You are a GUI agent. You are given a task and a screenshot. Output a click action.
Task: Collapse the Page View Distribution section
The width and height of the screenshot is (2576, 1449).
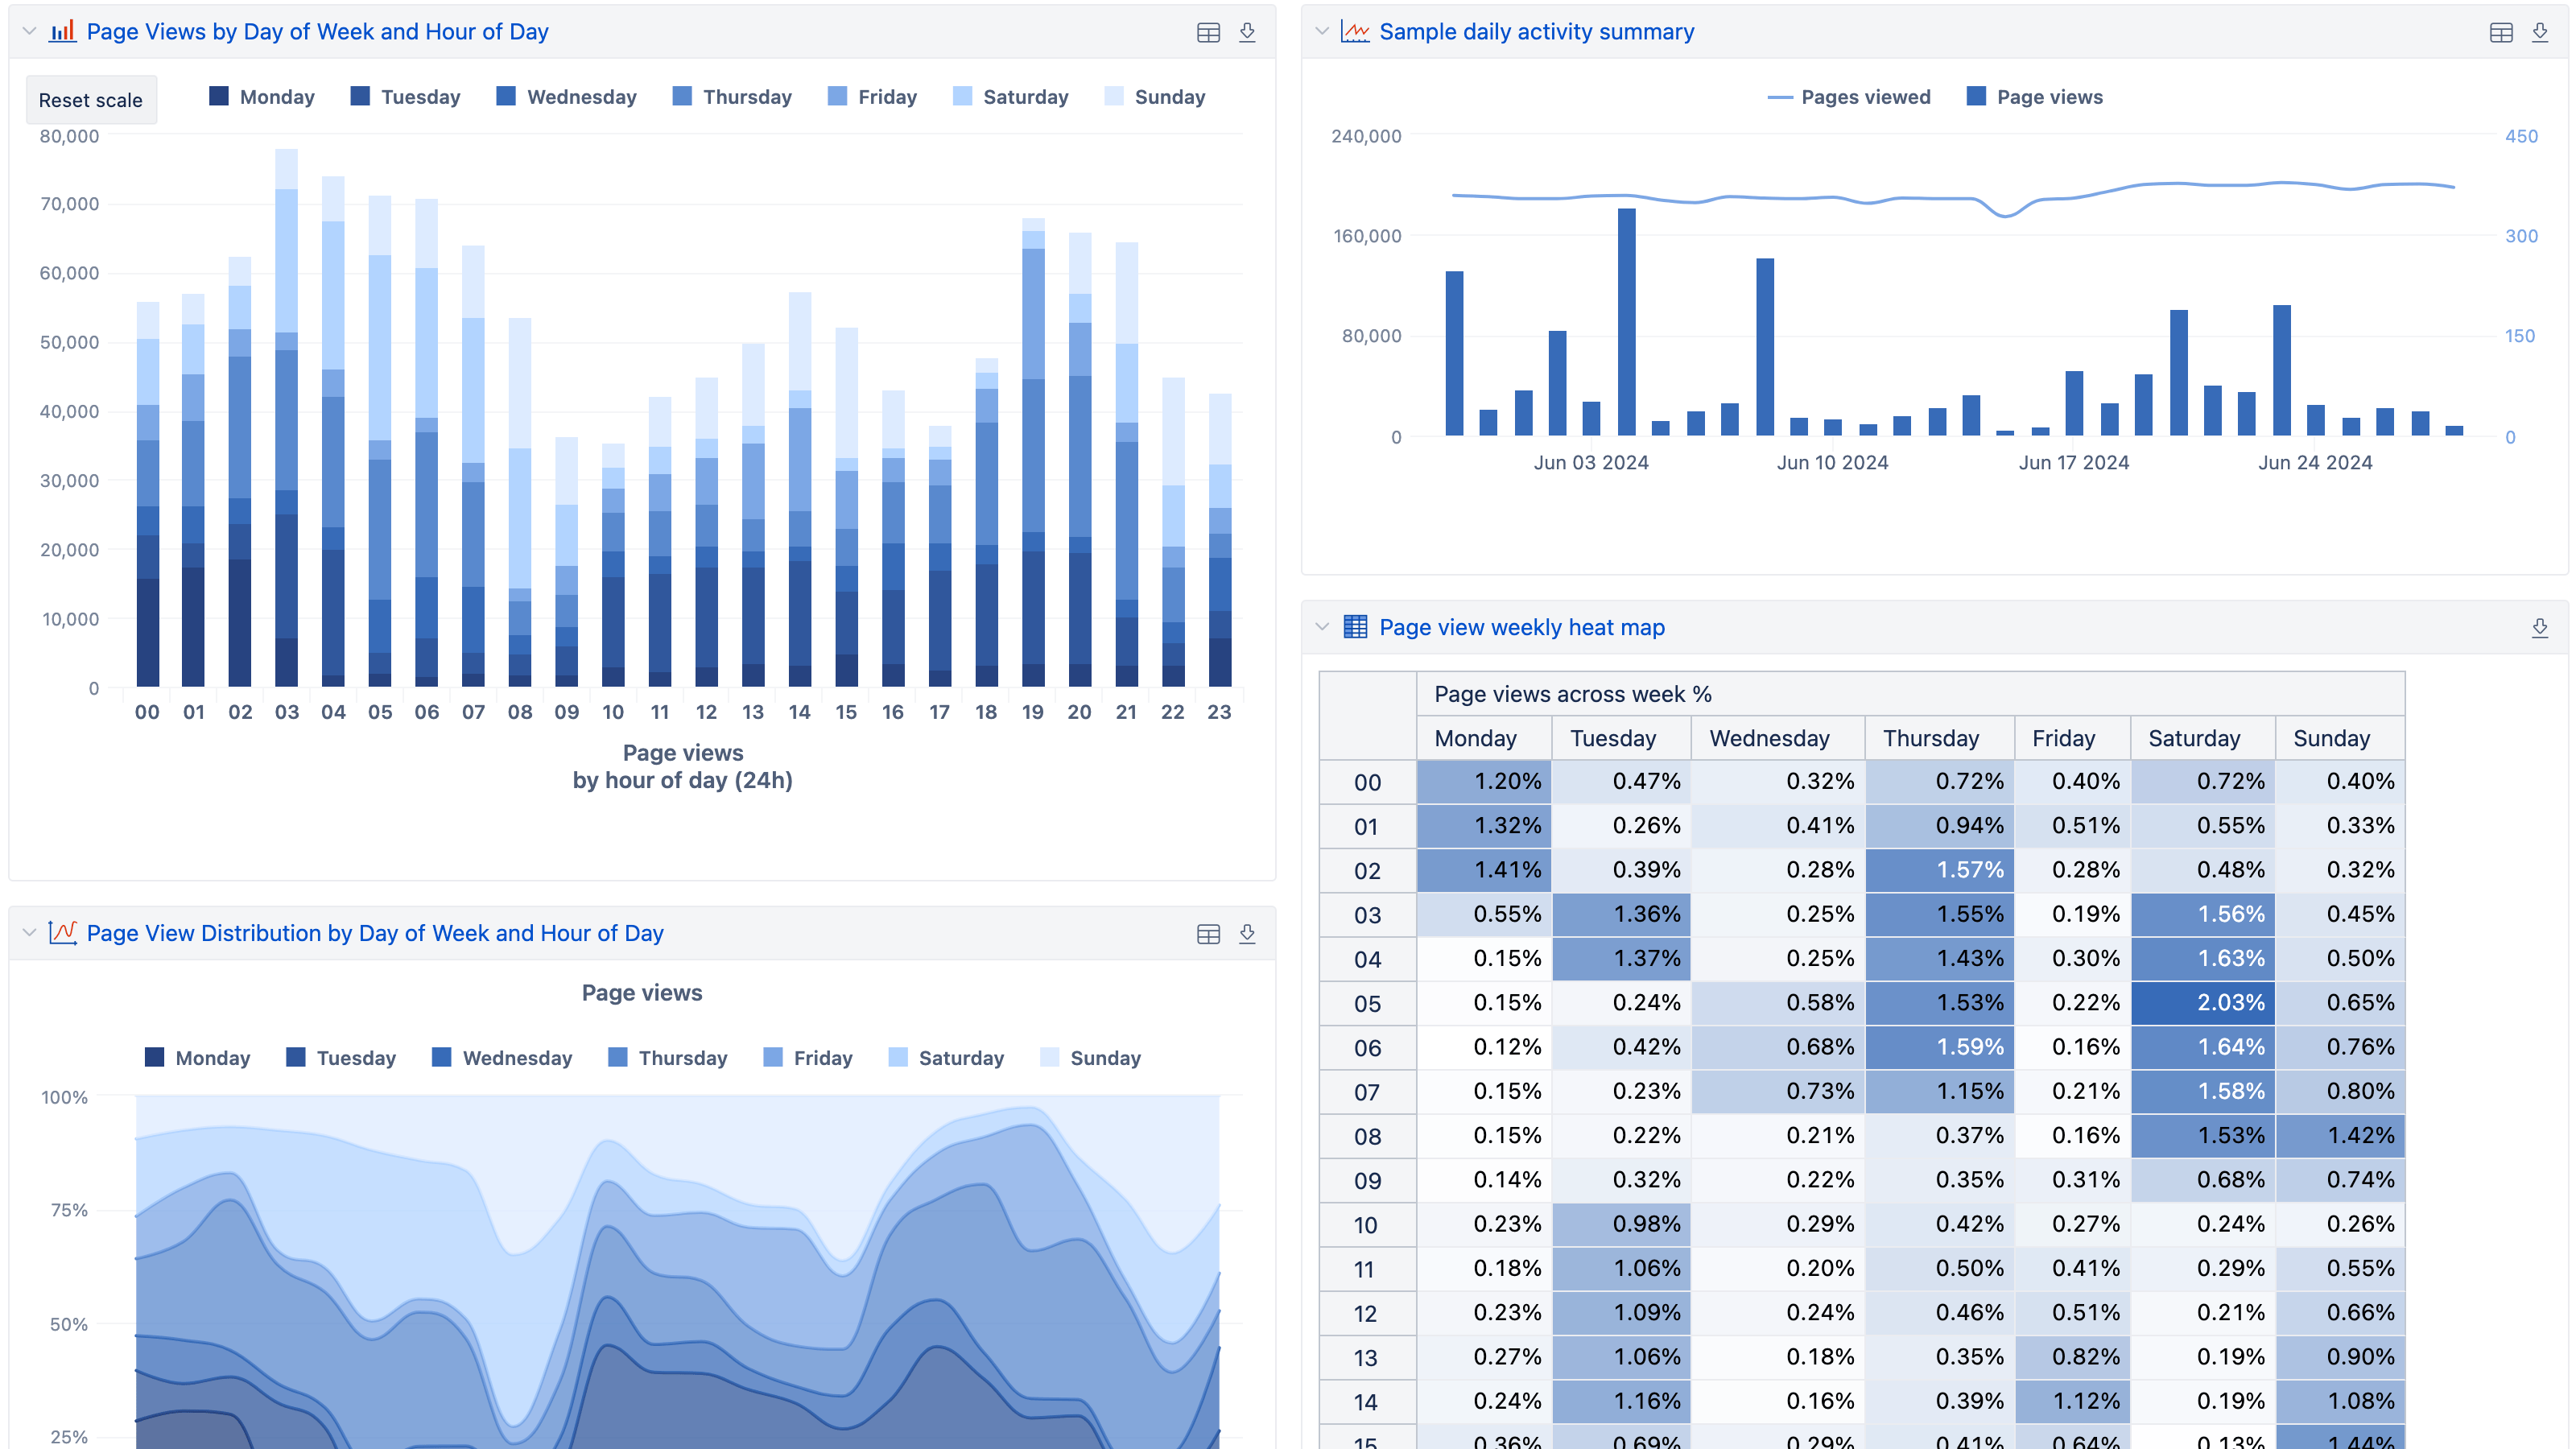[25, 932]
